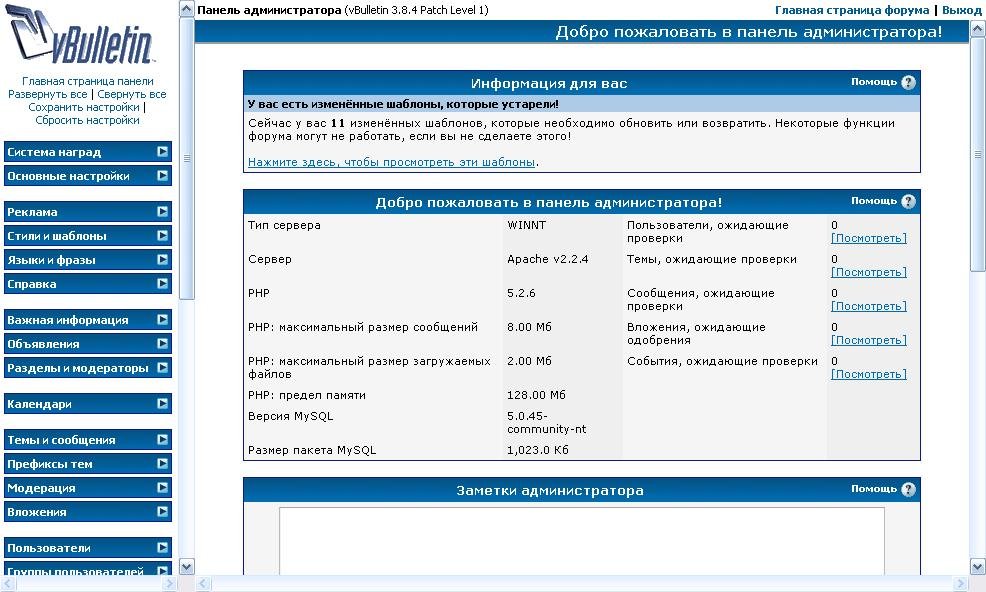The width and height of the screenshot is (986, 592).
Task: Click the MySQL version 5.0.45-community-nt value
Action: [546, 423]
